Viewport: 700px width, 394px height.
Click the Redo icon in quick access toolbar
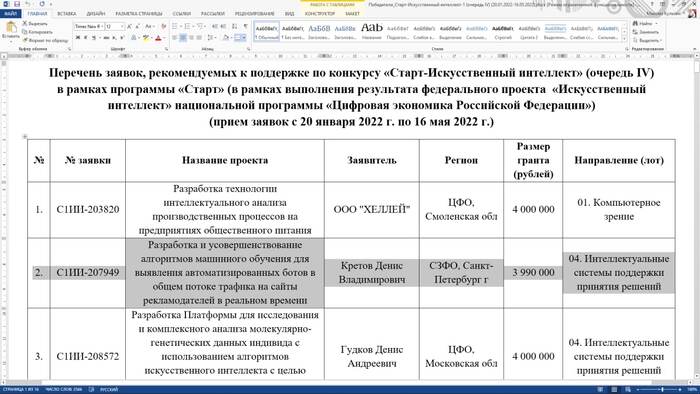point(42,4)
